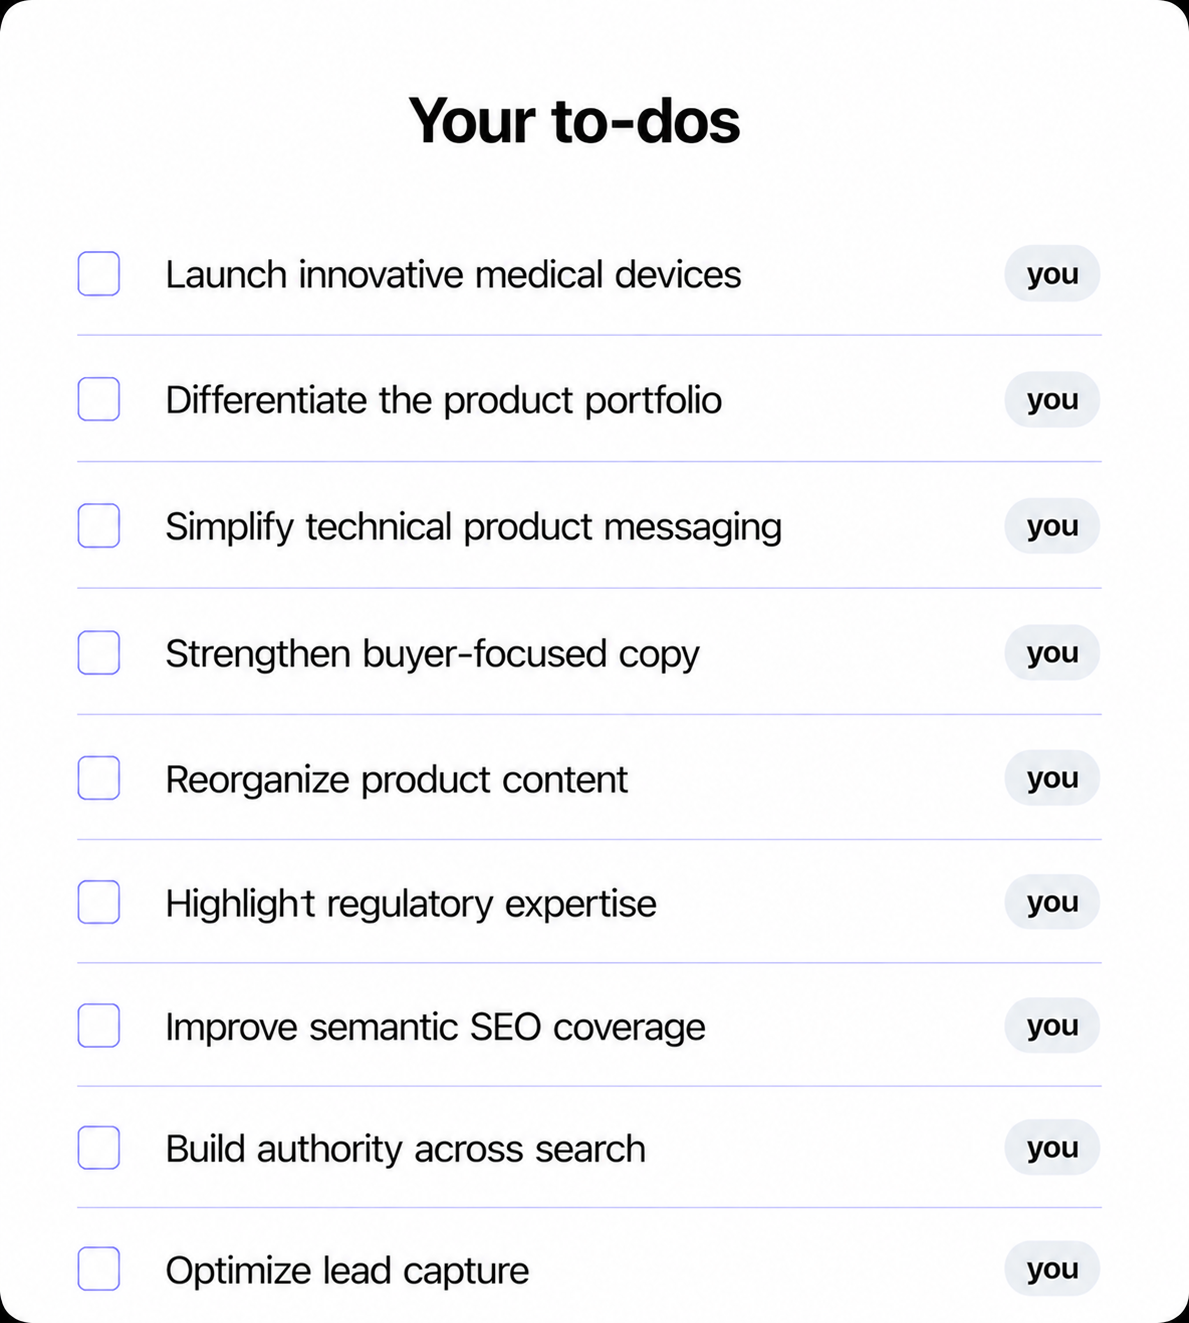
Task: Toggle the Strengthen buyer-focused copy checkbox
Action: 99,652
